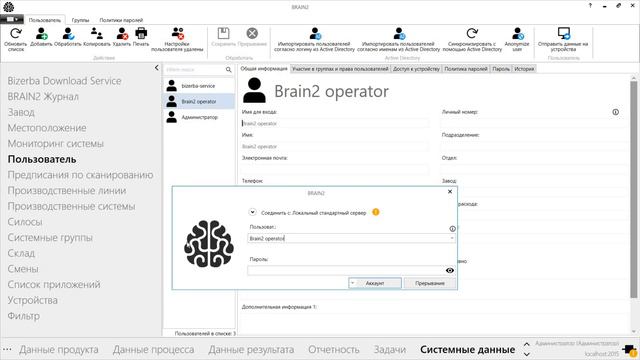Click search magnifier in user filter
This screenshot has width=640, height=360.
pyautogui.click(x=229, y=70)
